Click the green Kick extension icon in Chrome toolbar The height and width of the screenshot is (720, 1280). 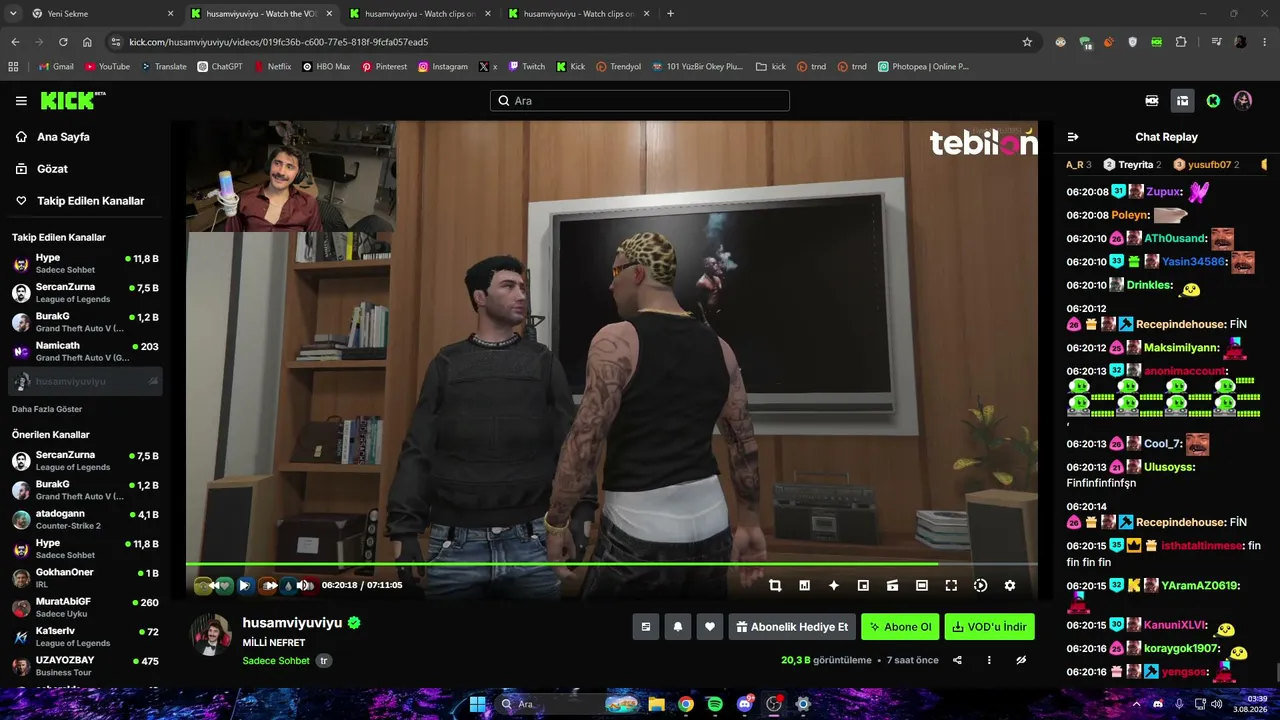pos(1157,42)
